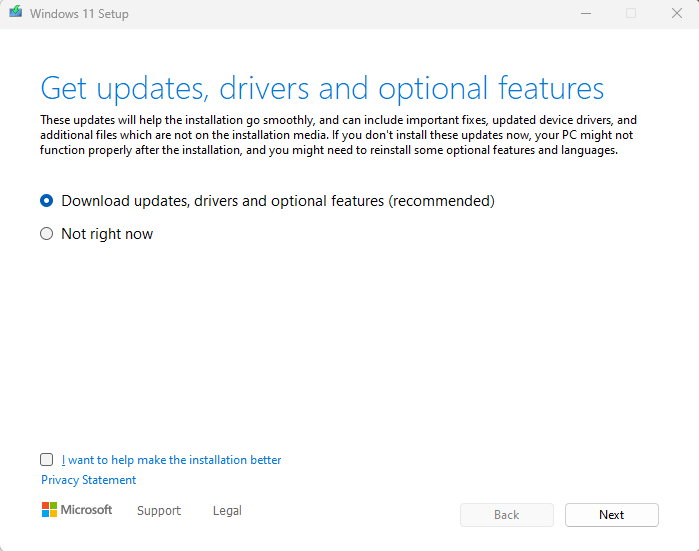Click the Get updates, drivers and optional features heading
The image size is (699, 551).
(322, 89)
